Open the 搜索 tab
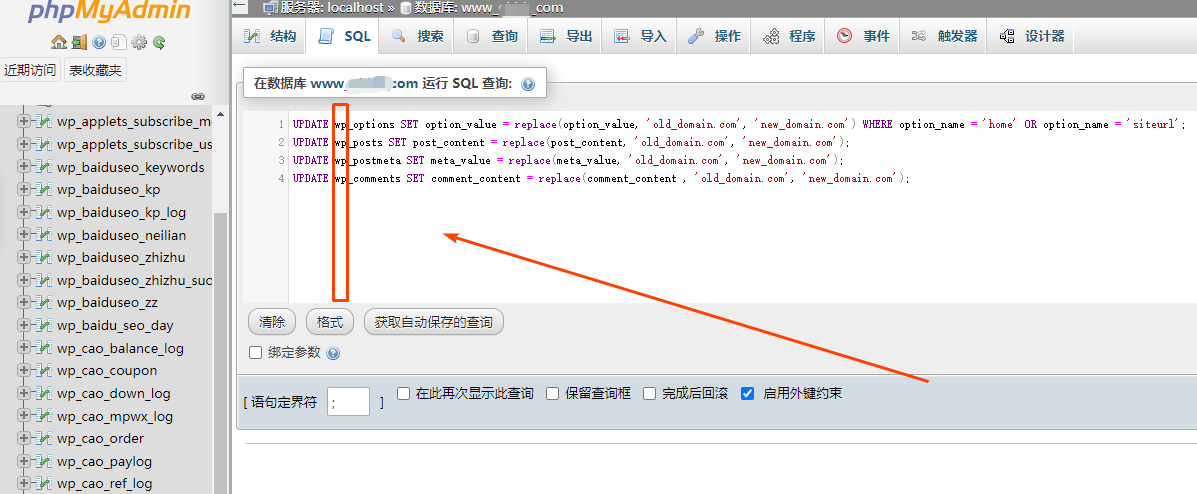The image size is (1197, 494). click(x=417, y=36)
